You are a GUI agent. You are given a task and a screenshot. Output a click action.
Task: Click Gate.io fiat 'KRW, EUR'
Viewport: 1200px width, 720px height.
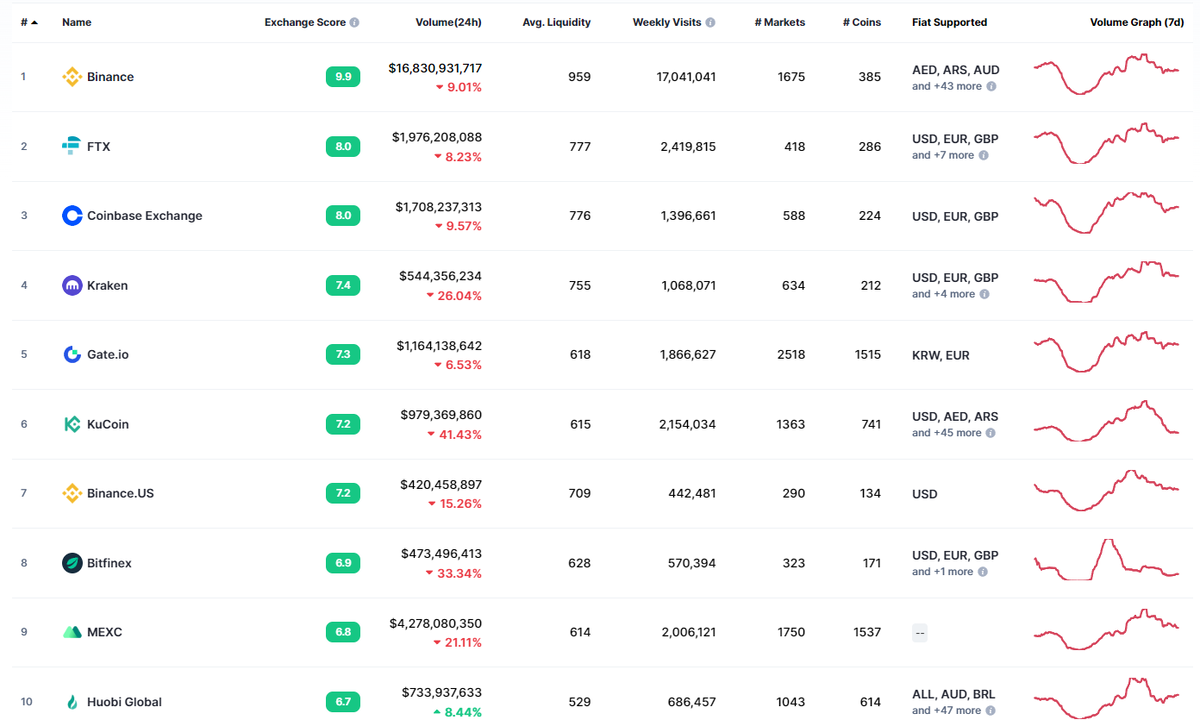click(941, 355)
